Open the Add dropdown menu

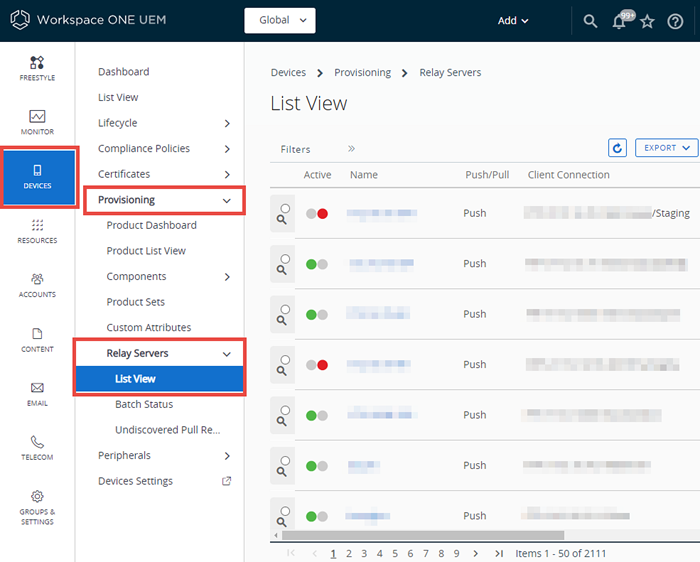coord(513,21)
